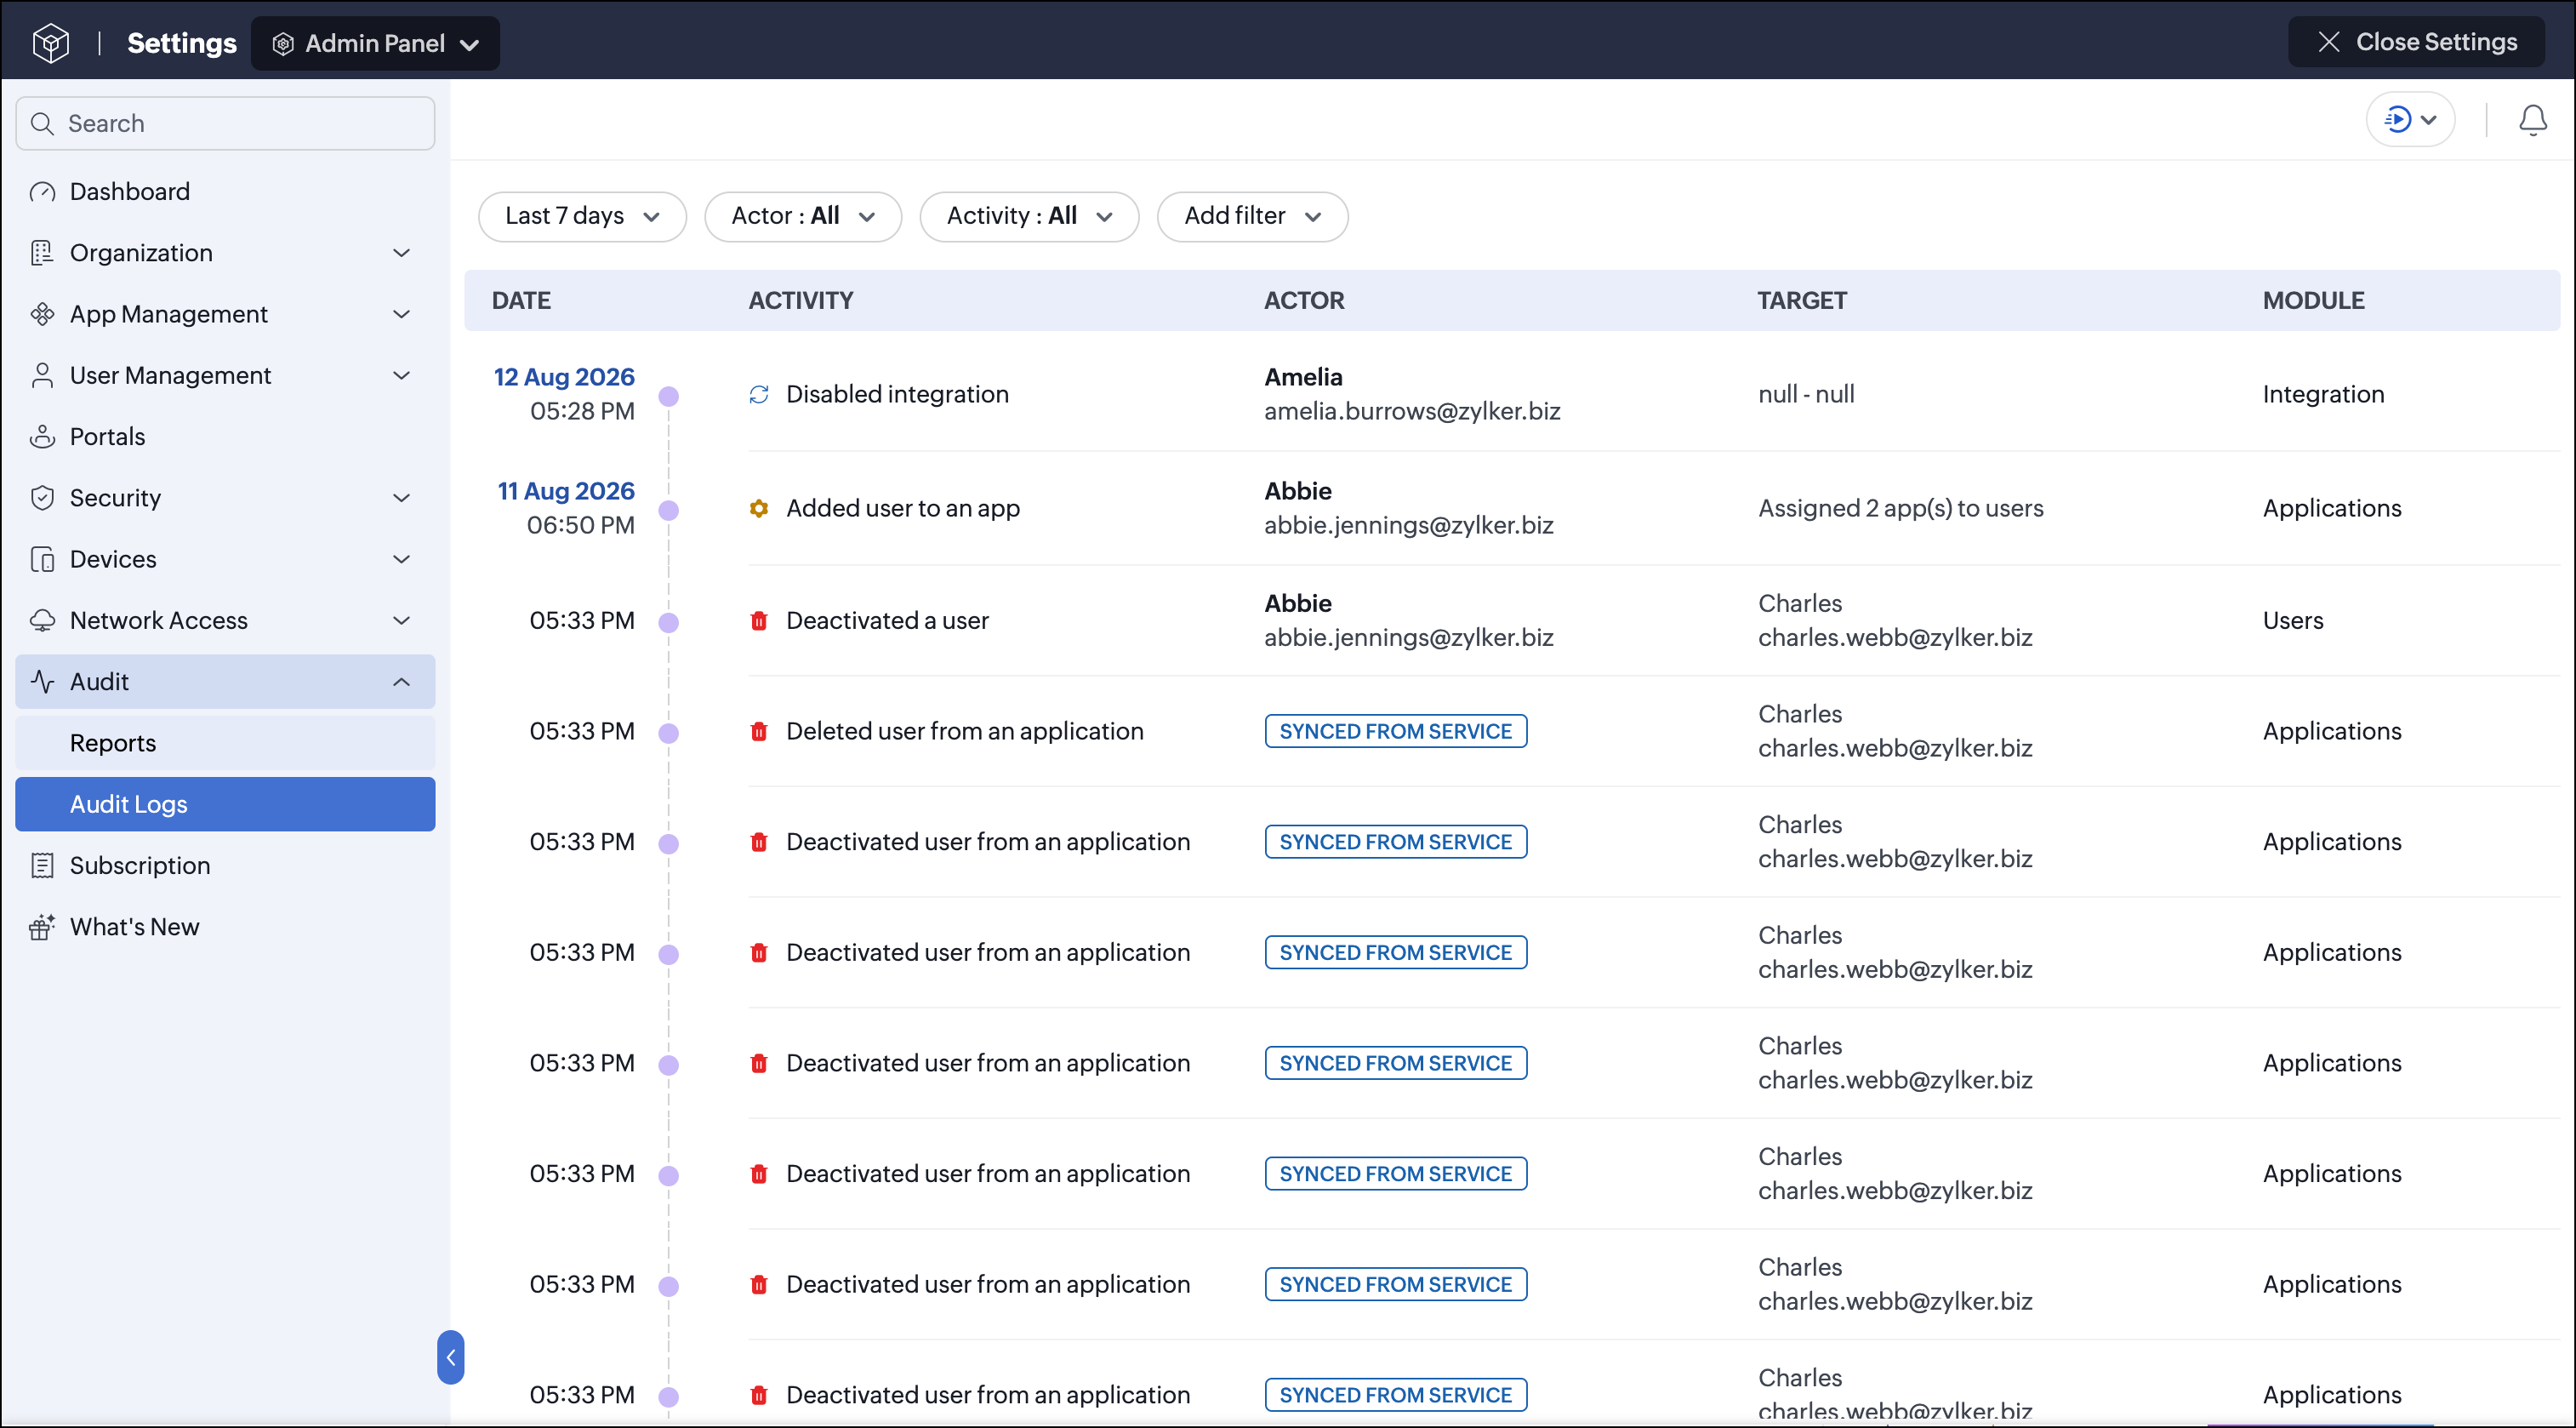2576x1428 pixels.
Task: Open the play-arrow quick menu dropdown
Action: click(x=2410, y=120)
